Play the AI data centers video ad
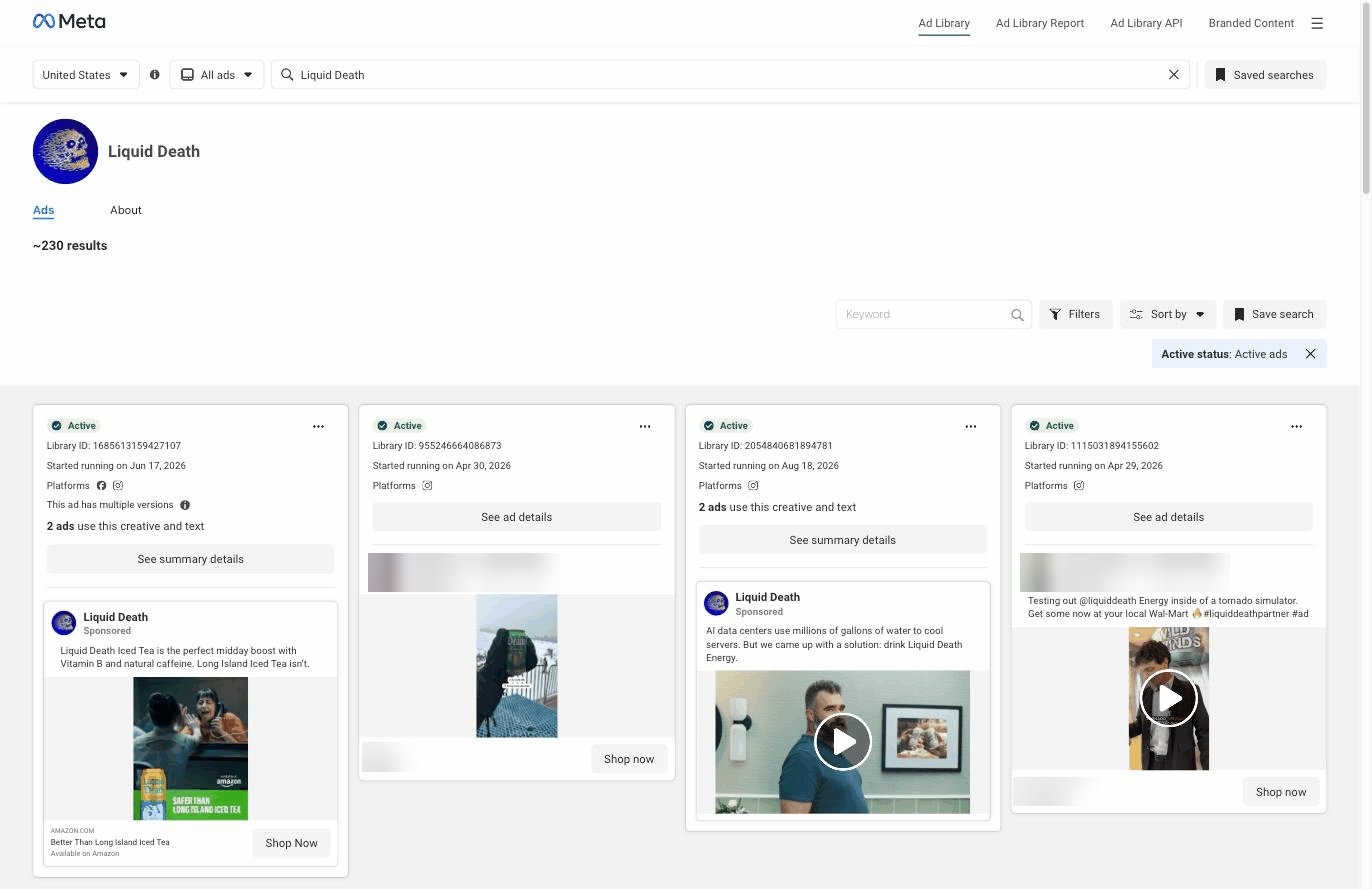This screenshot has width=1372, height=889. [842, 741]
